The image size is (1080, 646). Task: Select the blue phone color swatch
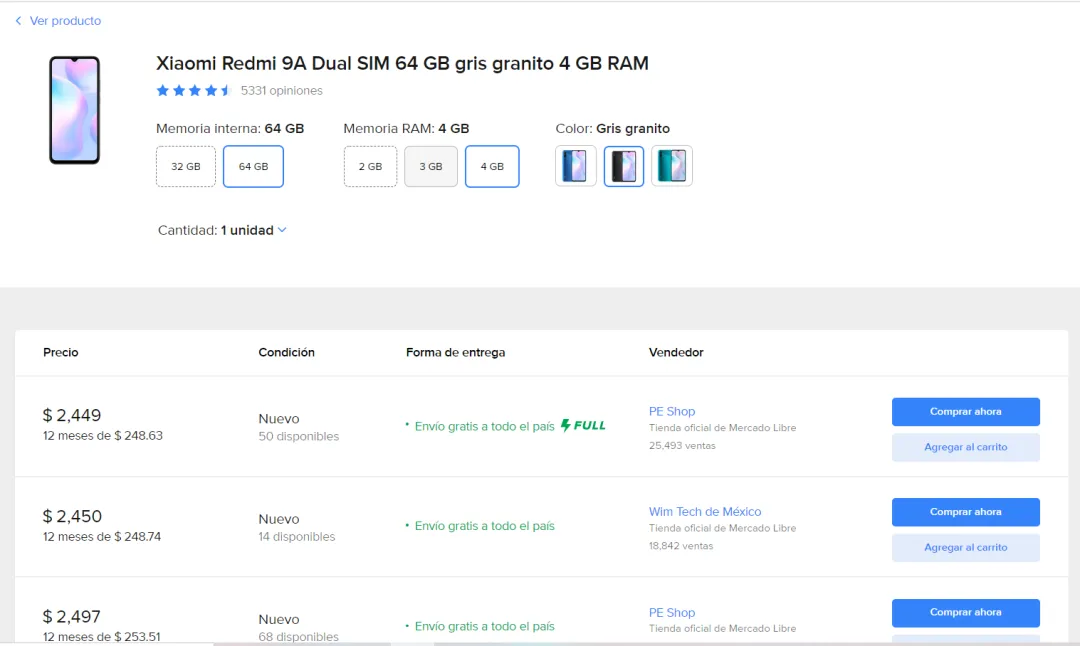[x=576, y=166]
